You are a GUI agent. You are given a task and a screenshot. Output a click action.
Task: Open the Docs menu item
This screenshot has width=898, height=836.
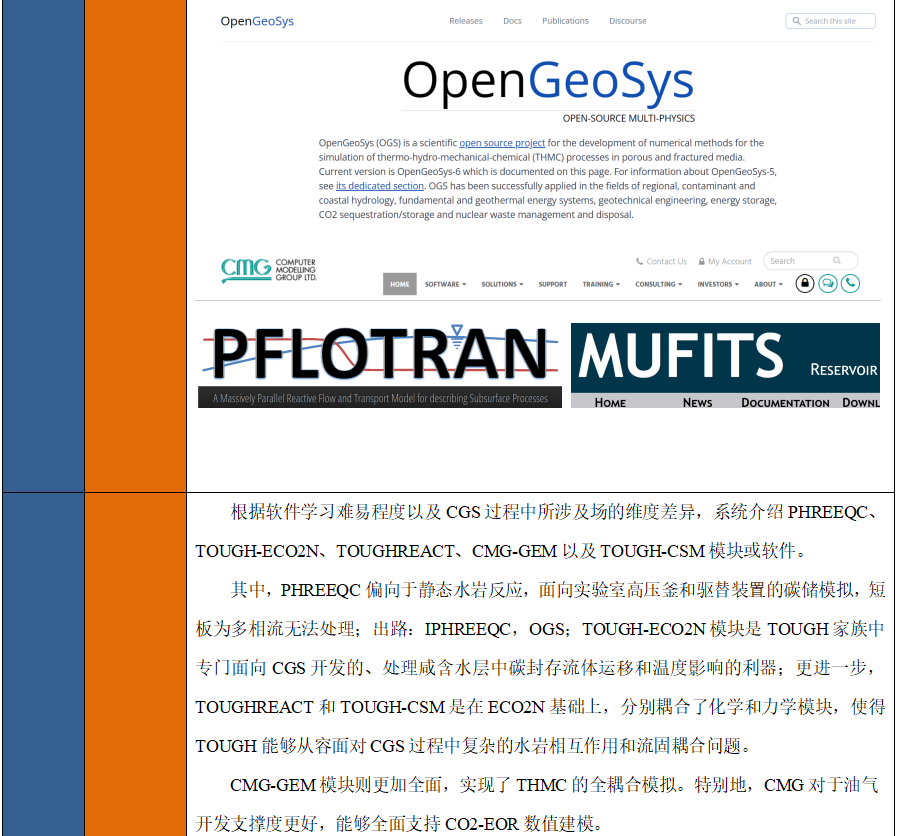click(512, 21)
